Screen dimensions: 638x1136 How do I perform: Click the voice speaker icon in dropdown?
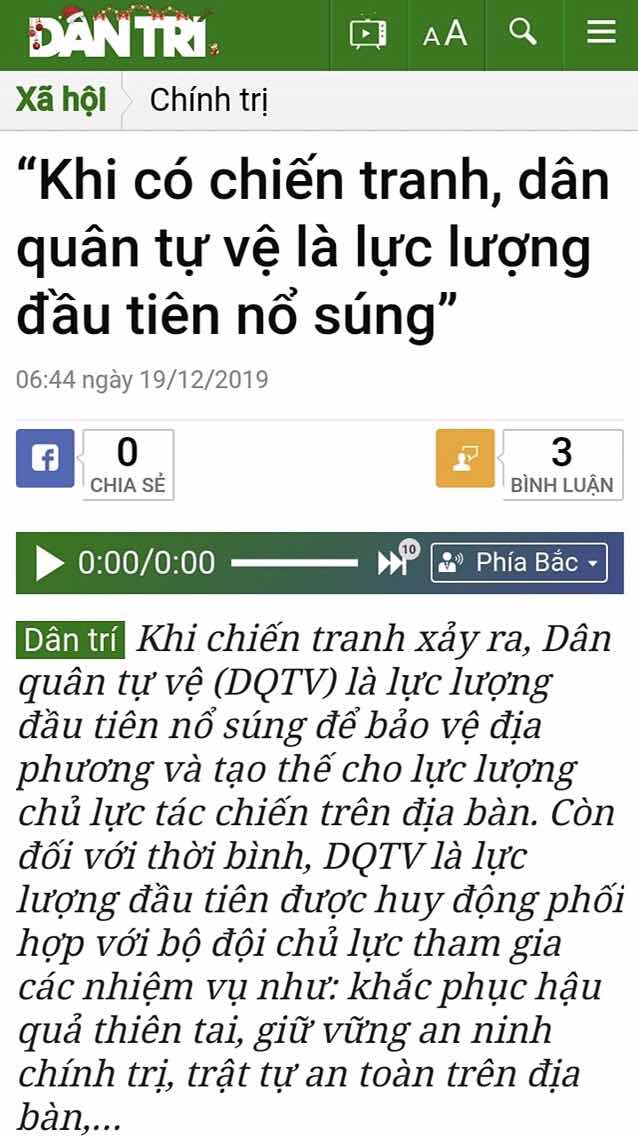click(x=451, y=563)
